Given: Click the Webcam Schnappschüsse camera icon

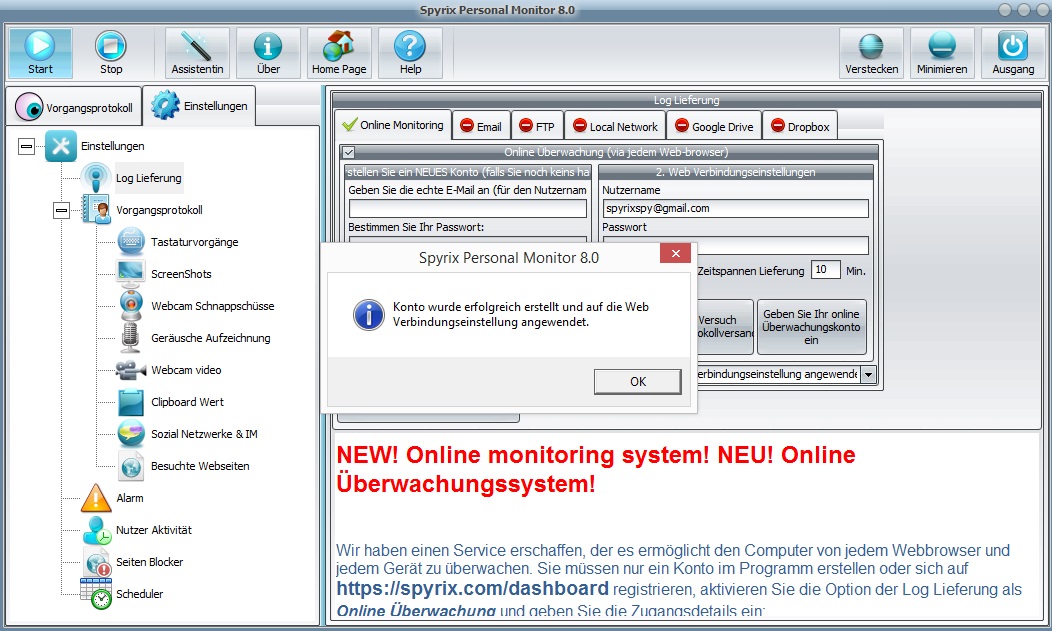Looking at the screenshot, I should 131,305.
